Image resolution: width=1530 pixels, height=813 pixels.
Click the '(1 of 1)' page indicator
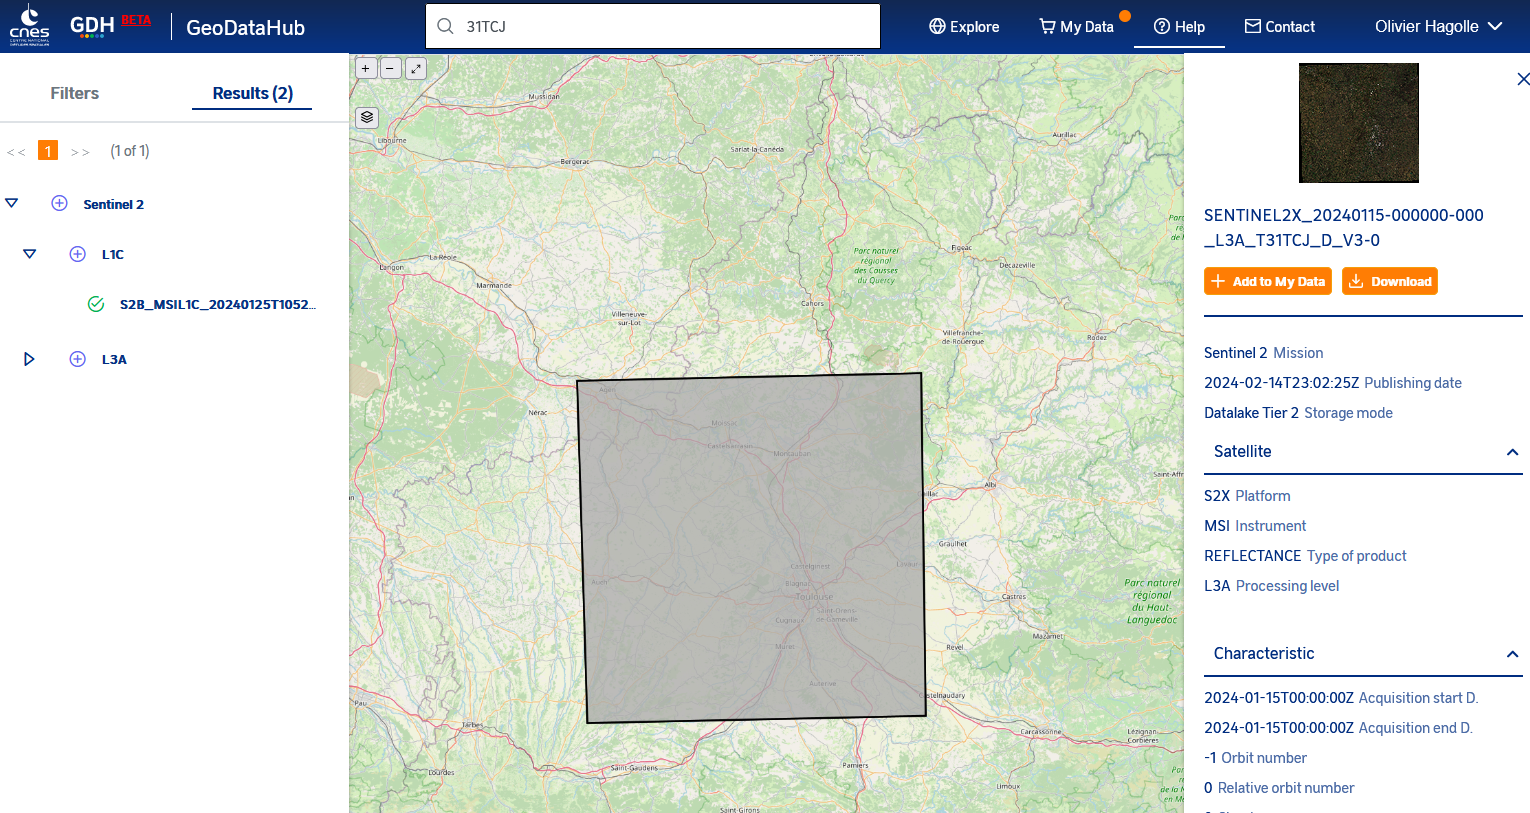coord(130,151)
